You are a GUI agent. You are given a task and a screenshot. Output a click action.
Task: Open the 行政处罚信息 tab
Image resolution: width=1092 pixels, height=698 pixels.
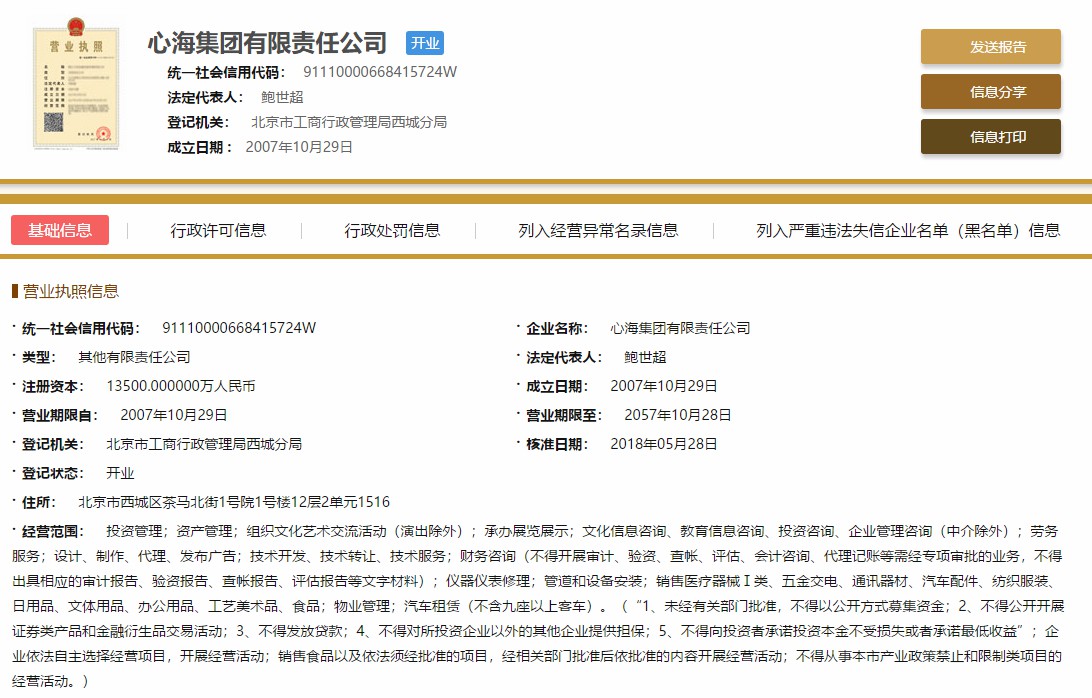pos(392,230)
